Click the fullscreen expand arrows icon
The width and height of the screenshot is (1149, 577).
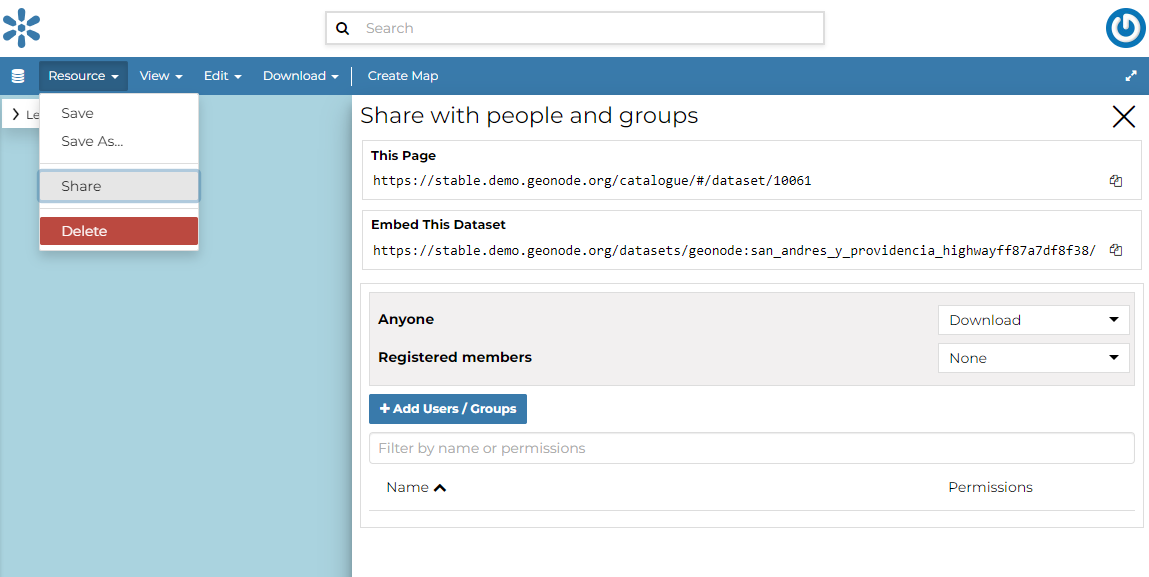(x=1130, y=75)
